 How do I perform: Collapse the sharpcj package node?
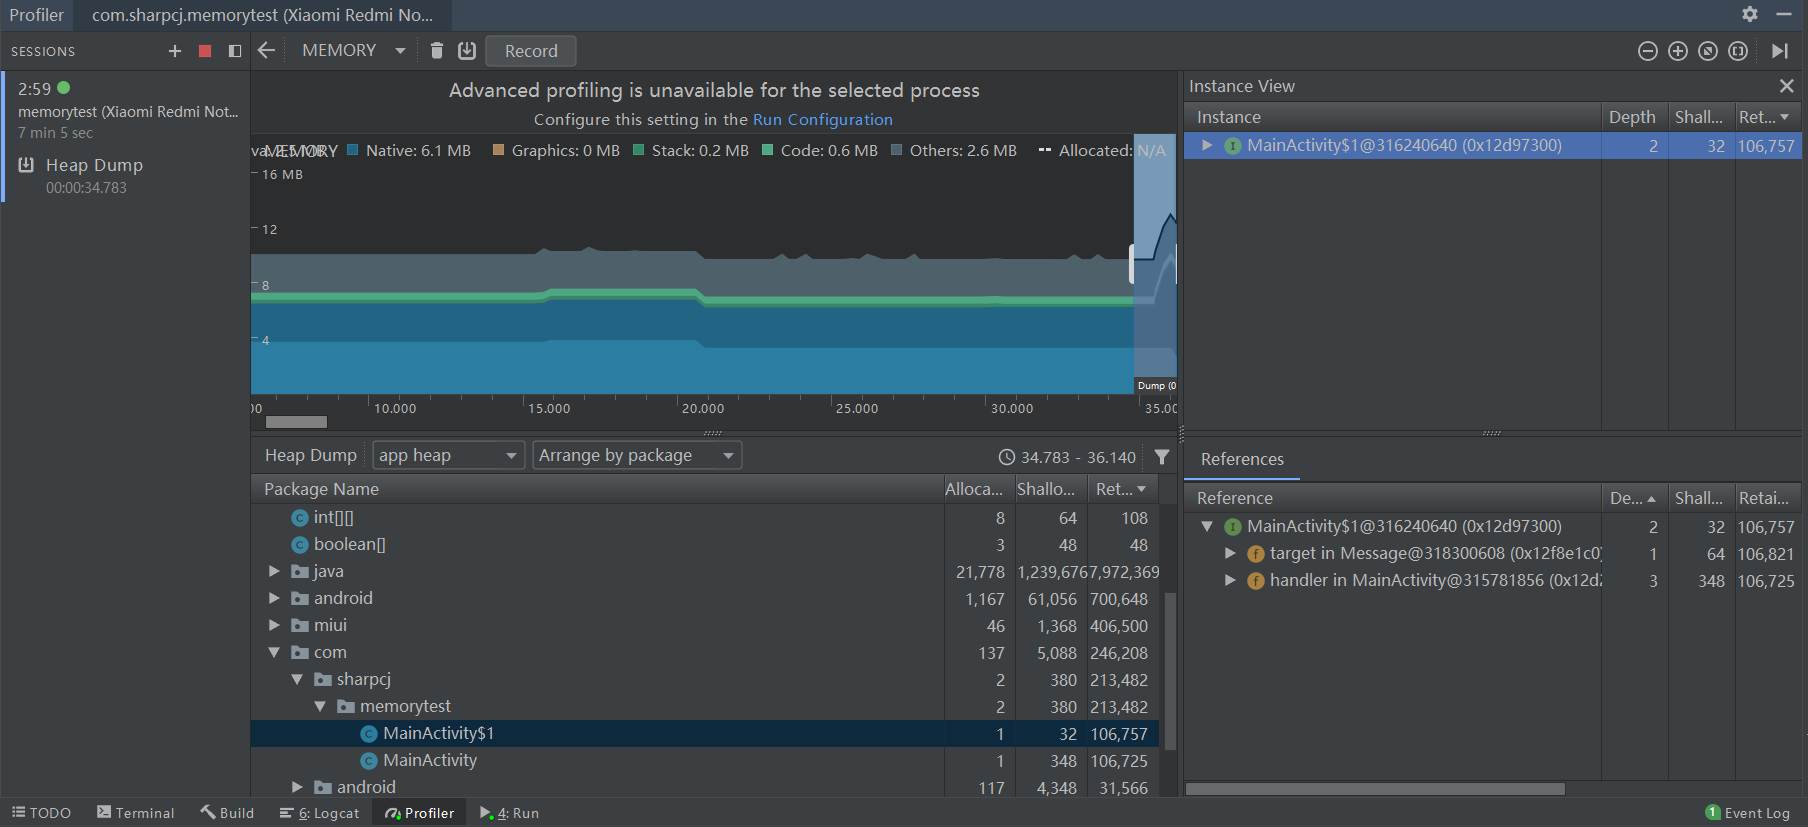(297, 679)
